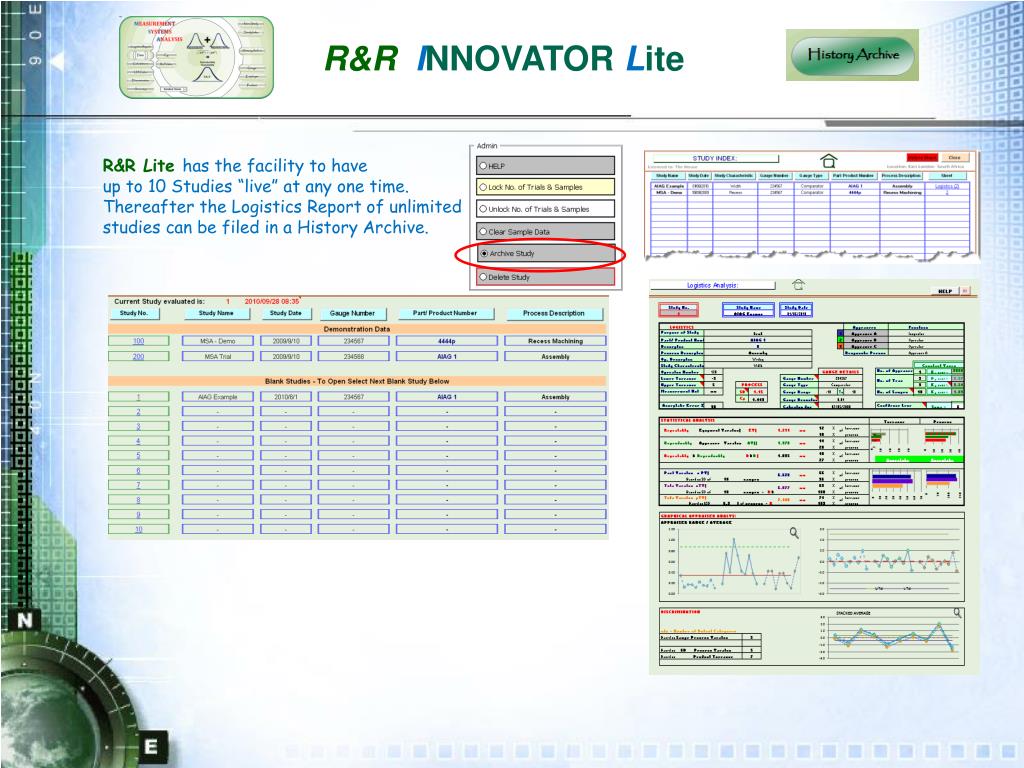
Task: Click the Study Date column header
Action: click(x=285, y=313)
